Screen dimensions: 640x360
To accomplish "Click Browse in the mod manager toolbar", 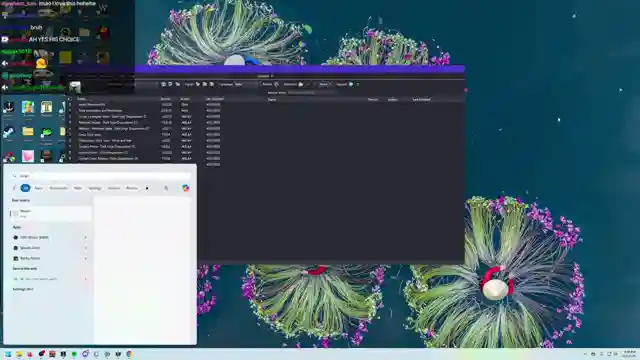I will (267, 84).
